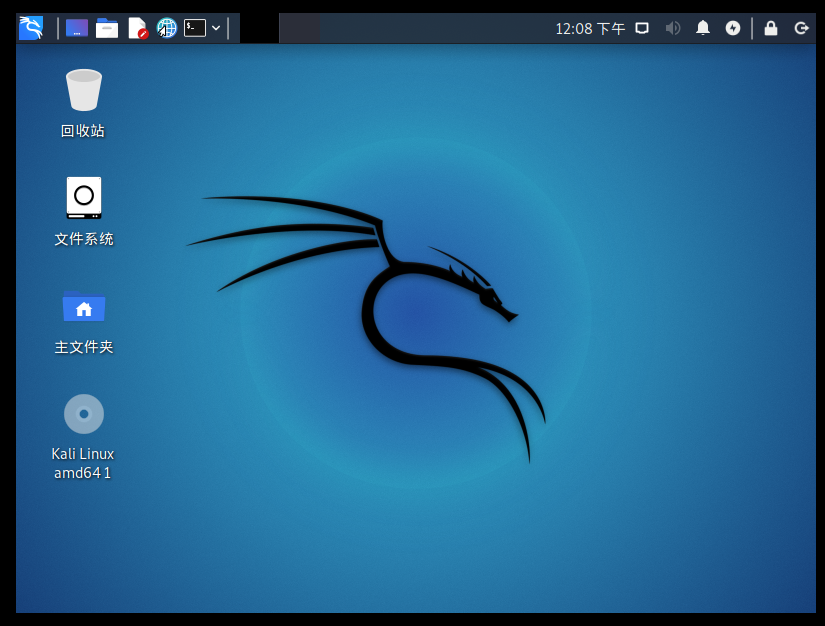Click the show desktop panel icon
The height and width of the screenshot is (626, 825).
point(77,28)
